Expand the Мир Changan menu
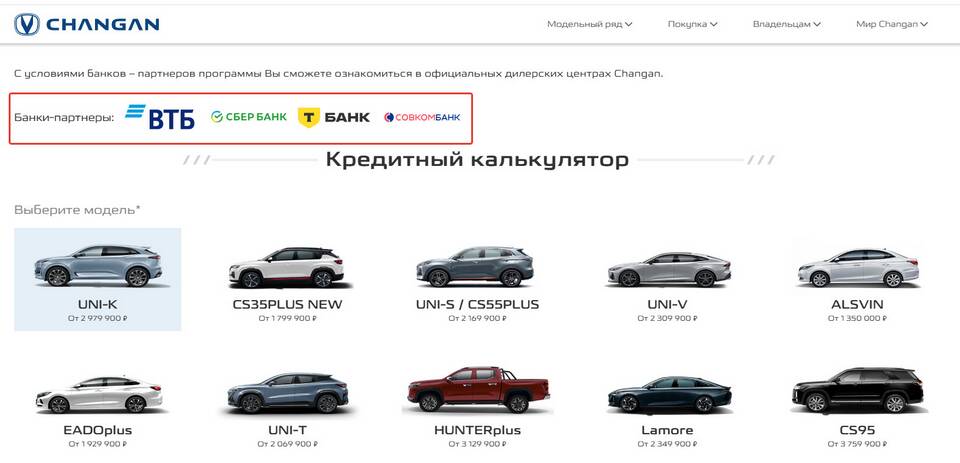This screenshot has width=960, height=463. [x=892, y=24]
